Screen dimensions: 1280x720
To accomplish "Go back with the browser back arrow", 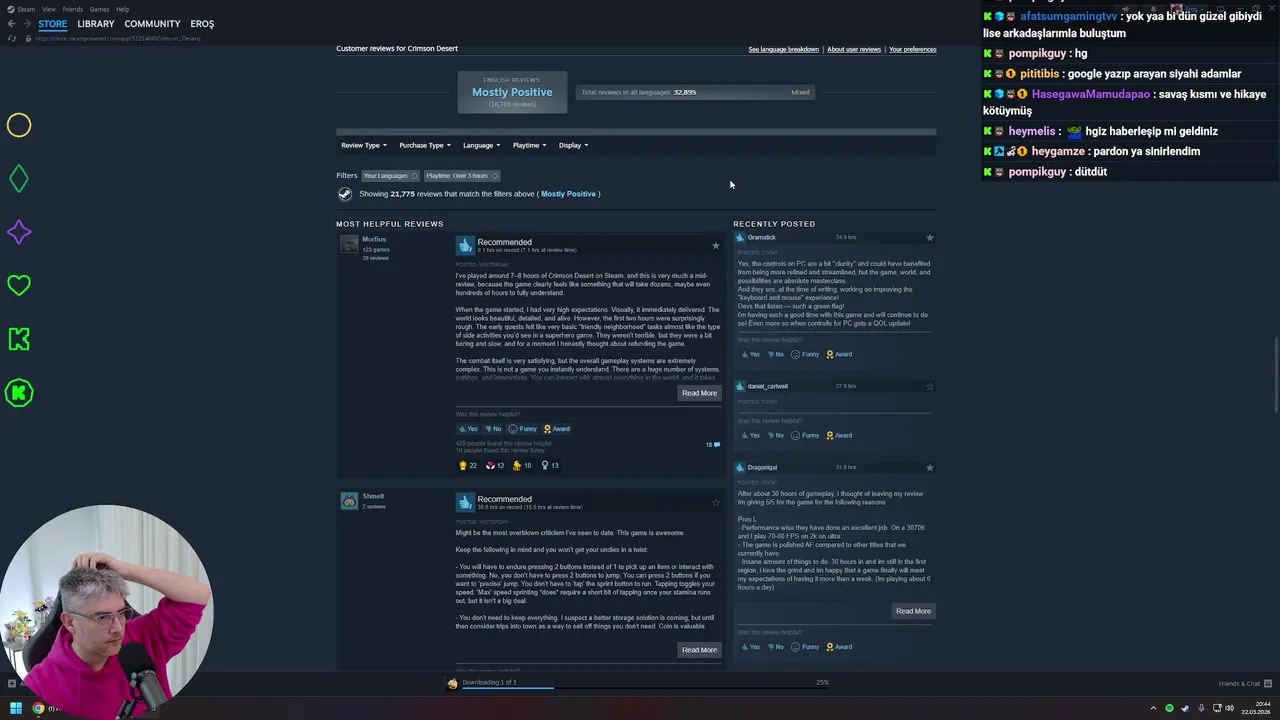I will 11,23.
